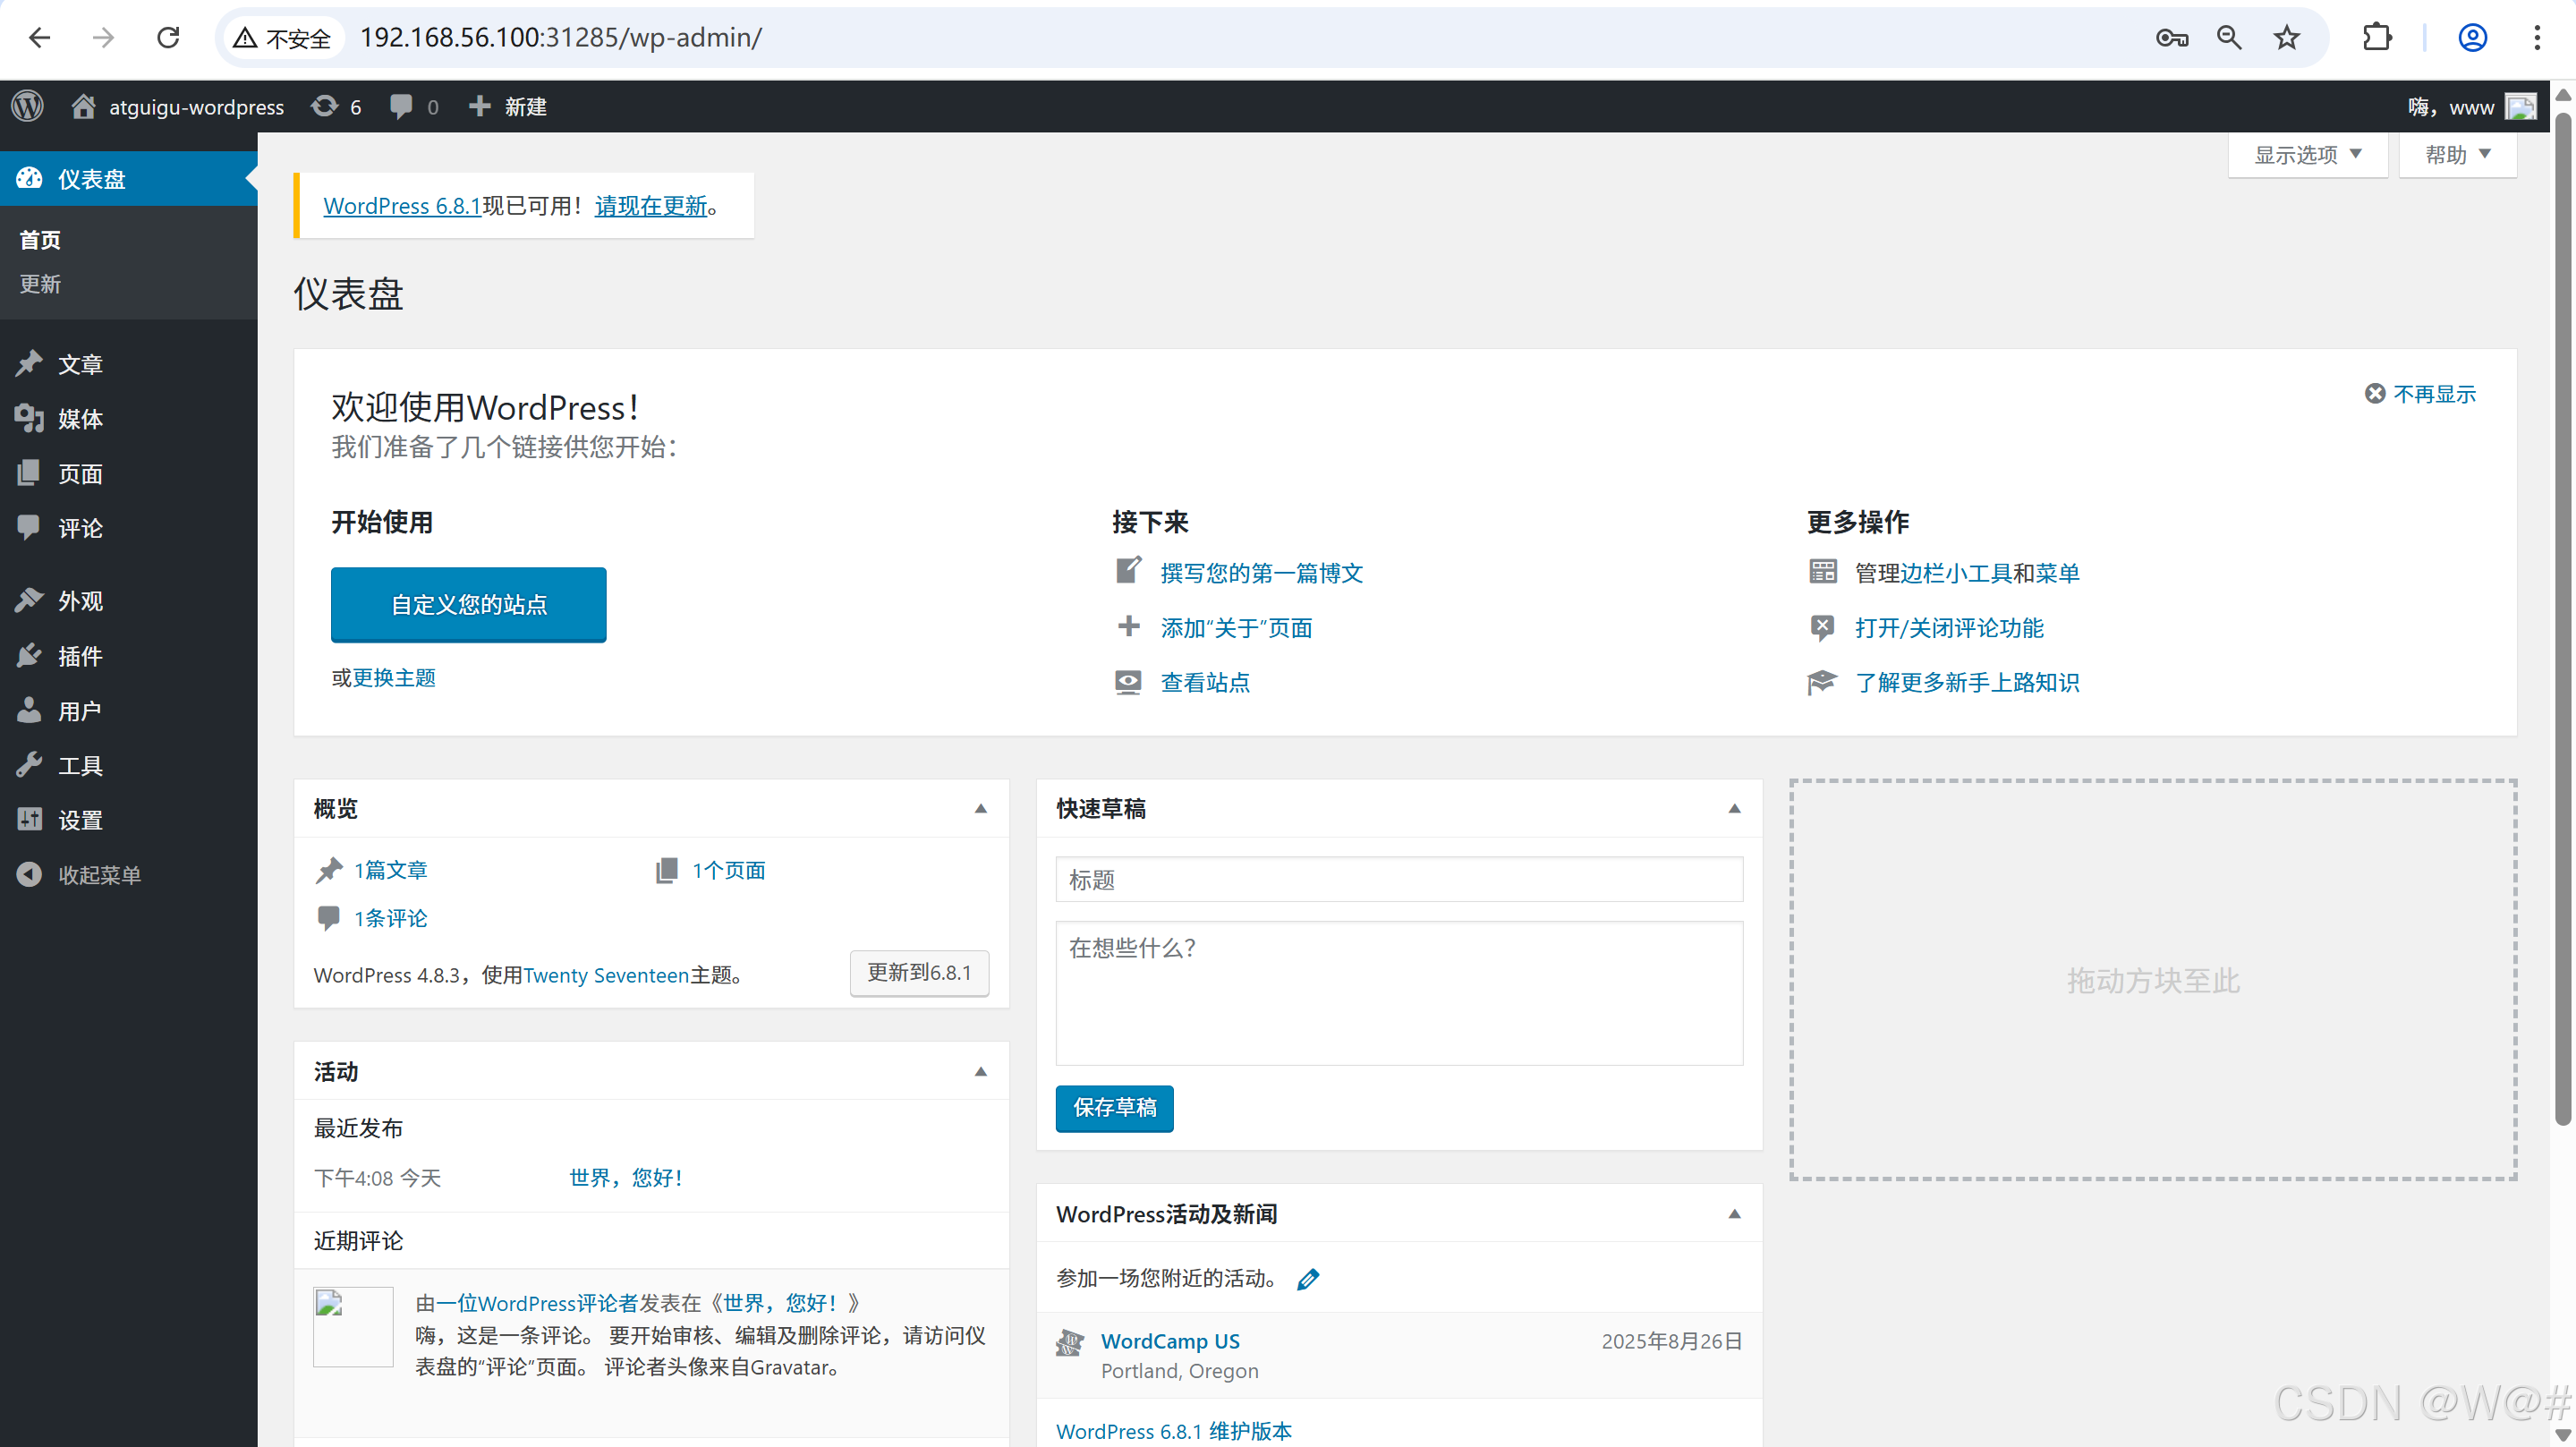
Task: Open the 更换主题 link
Action: [x=394, y=678]
